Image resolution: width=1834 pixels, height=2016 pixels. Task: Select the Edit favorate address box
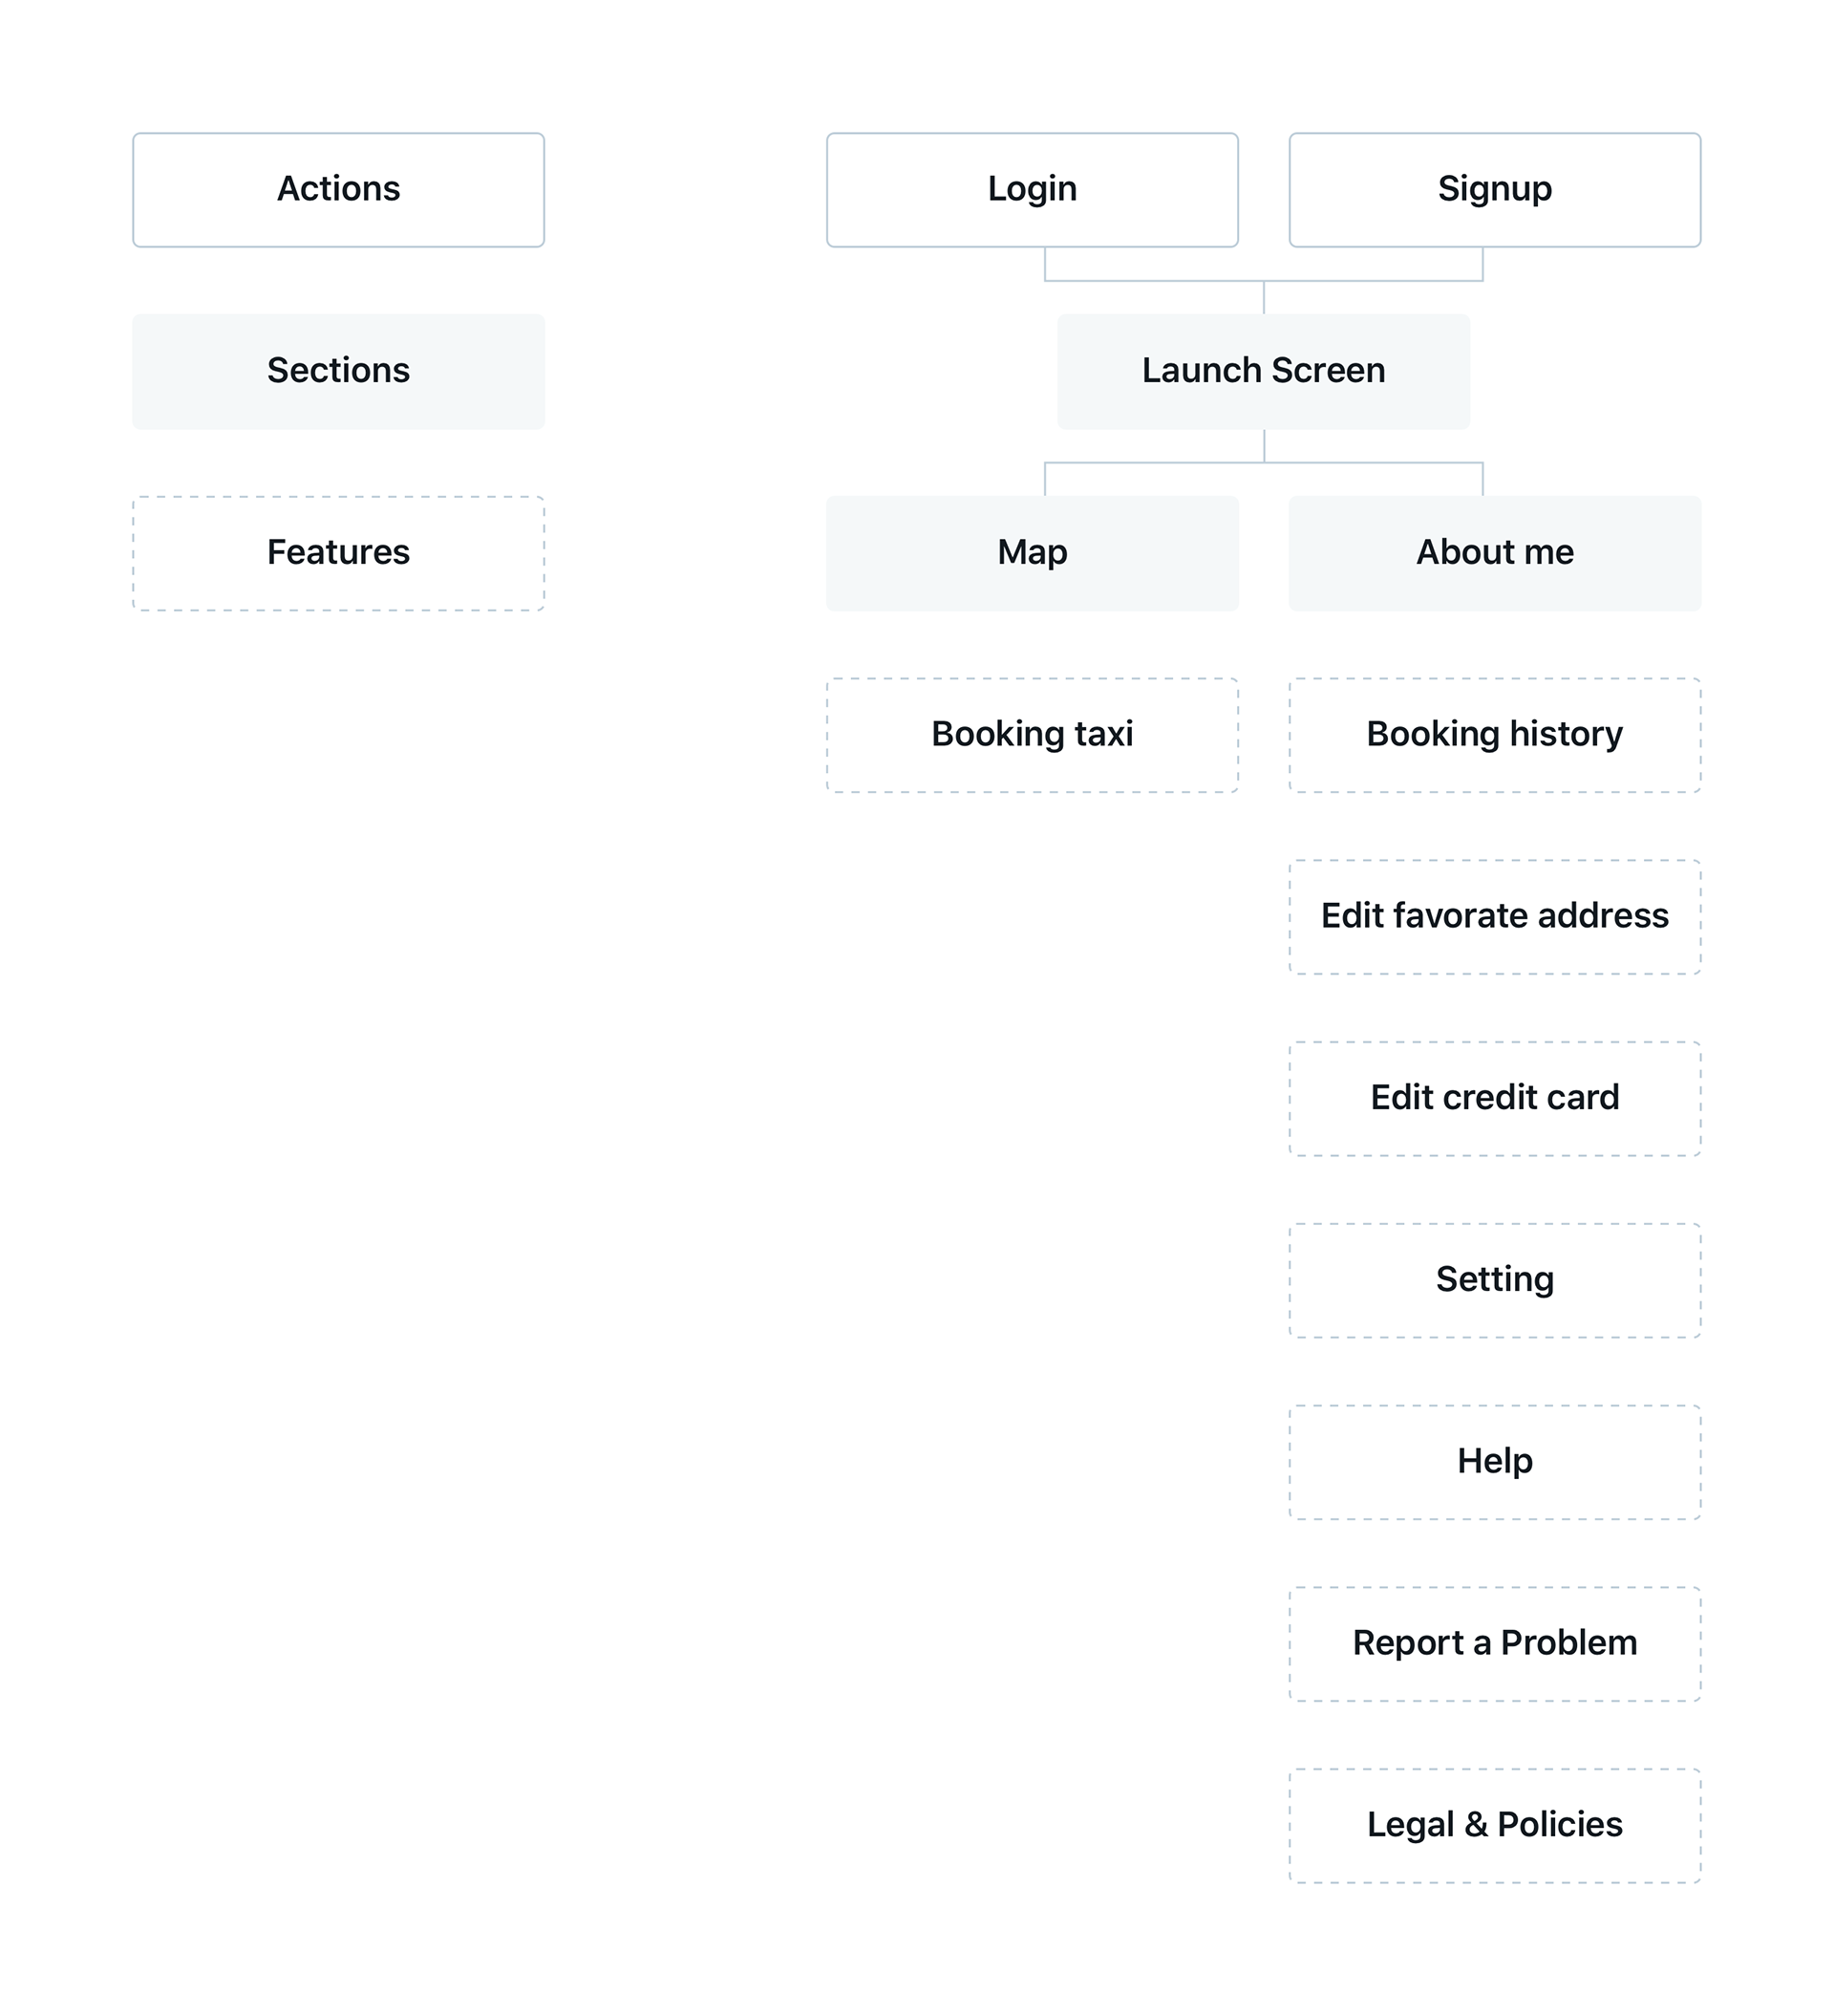(x=1494, y=917)
